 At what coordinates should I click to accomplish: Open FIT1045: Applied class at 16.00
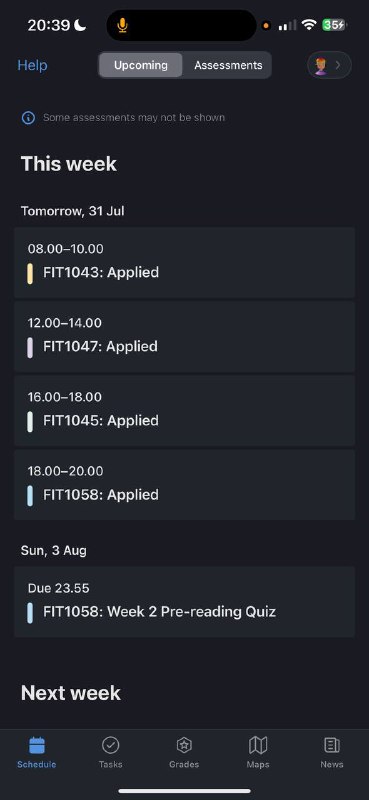[184, 411]
